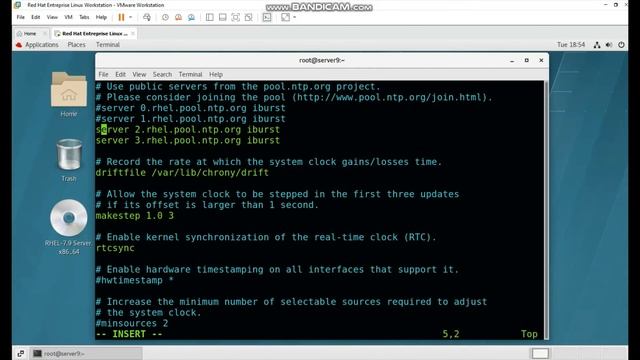Click '#server 1.rhel.pool.ntp.org iburst' line
640x360 pixels.
[191, 119]
